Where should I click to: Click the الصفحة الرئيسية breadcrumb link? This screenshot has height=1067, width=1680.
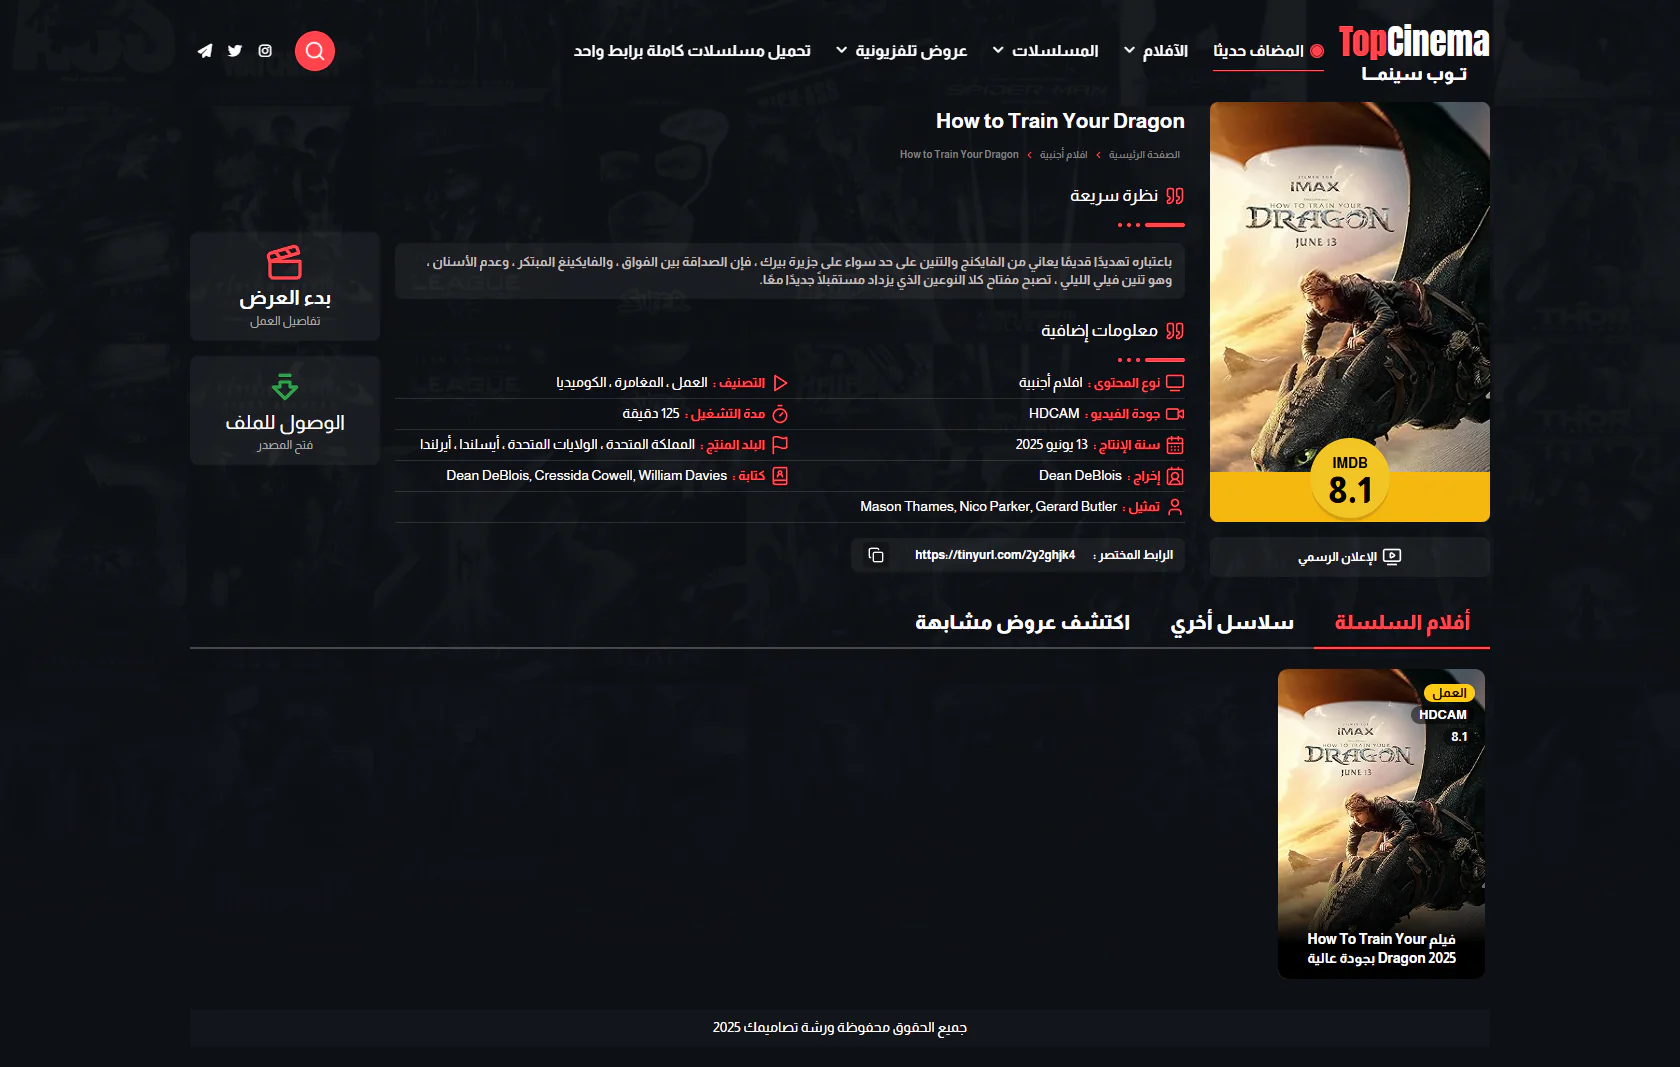[1144, 155]
